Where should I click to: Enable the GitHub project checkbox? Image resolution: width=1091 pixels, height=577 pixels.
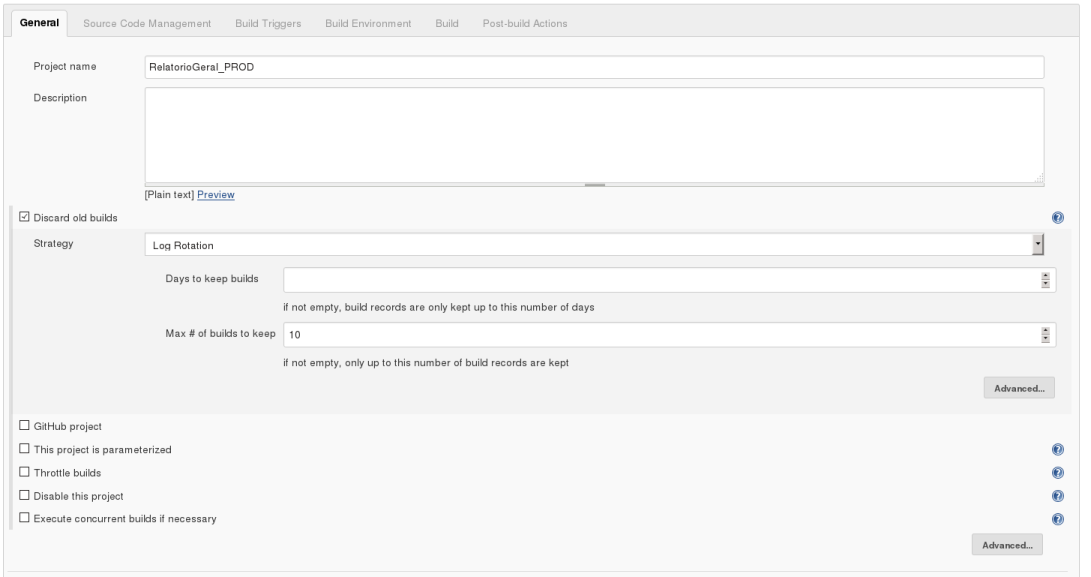coord(25,427)
